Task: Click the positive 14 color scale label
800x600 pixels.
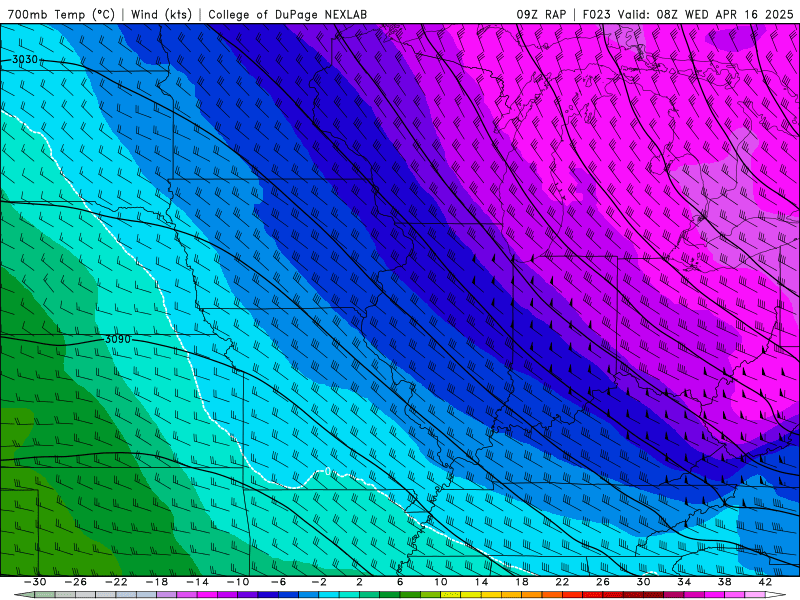Action: 481,582
